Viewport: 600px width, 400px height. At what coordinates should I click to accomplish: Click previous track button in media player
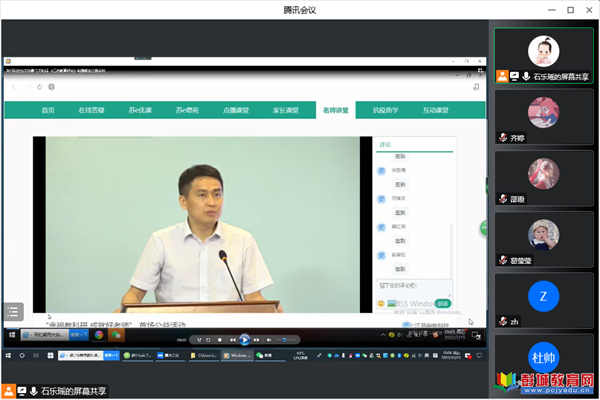(x=232, y=340)
